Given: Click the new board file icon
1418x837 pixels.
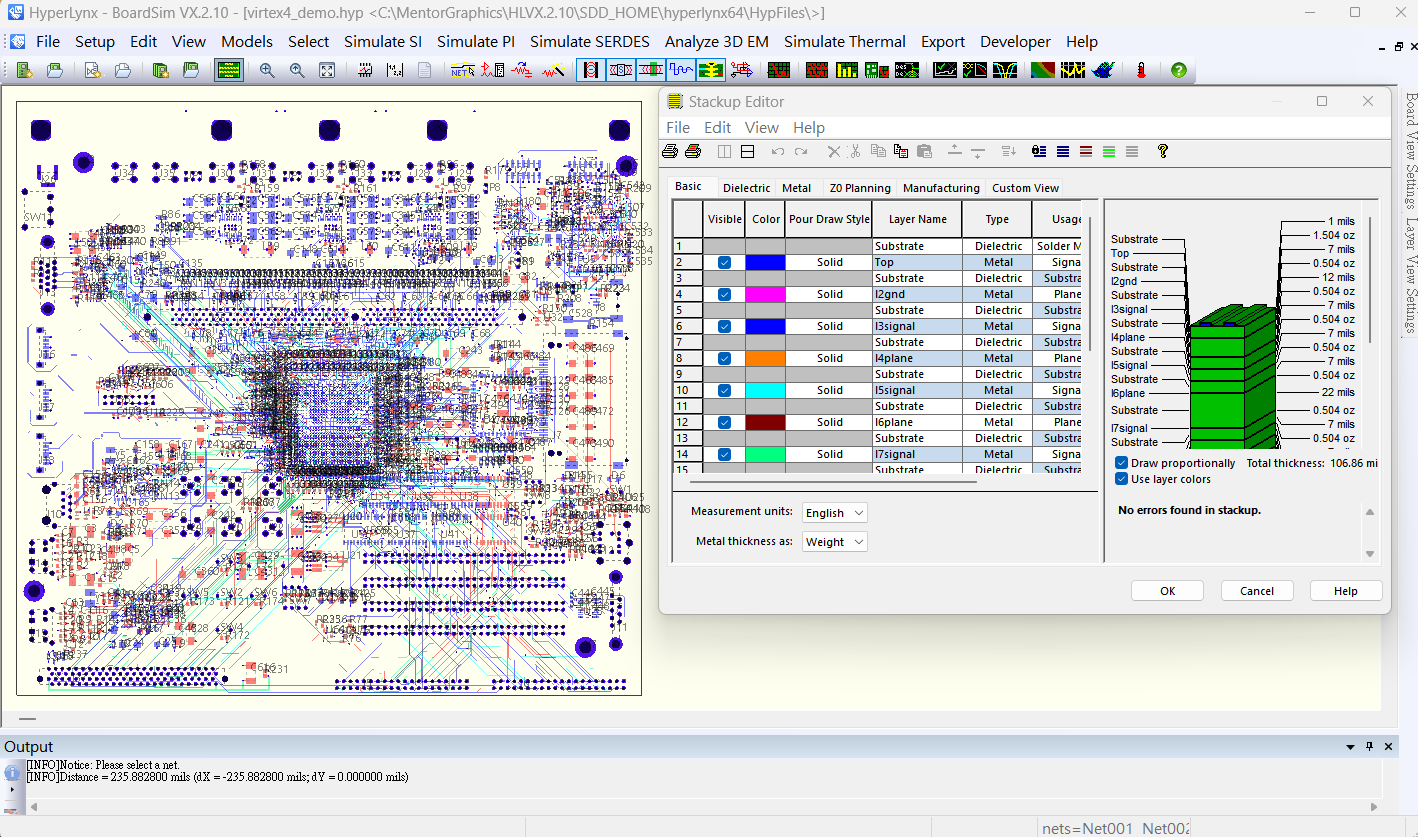Looking at the screenshot, I should click(x=25, y=70).
